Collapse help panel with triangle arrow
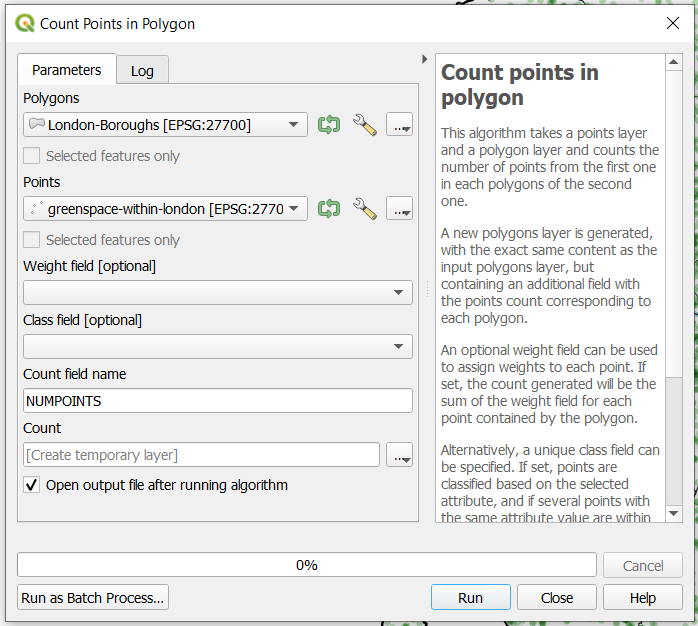Image resolution: width=698 pixels, height=626 pixels. pos(424,59)
